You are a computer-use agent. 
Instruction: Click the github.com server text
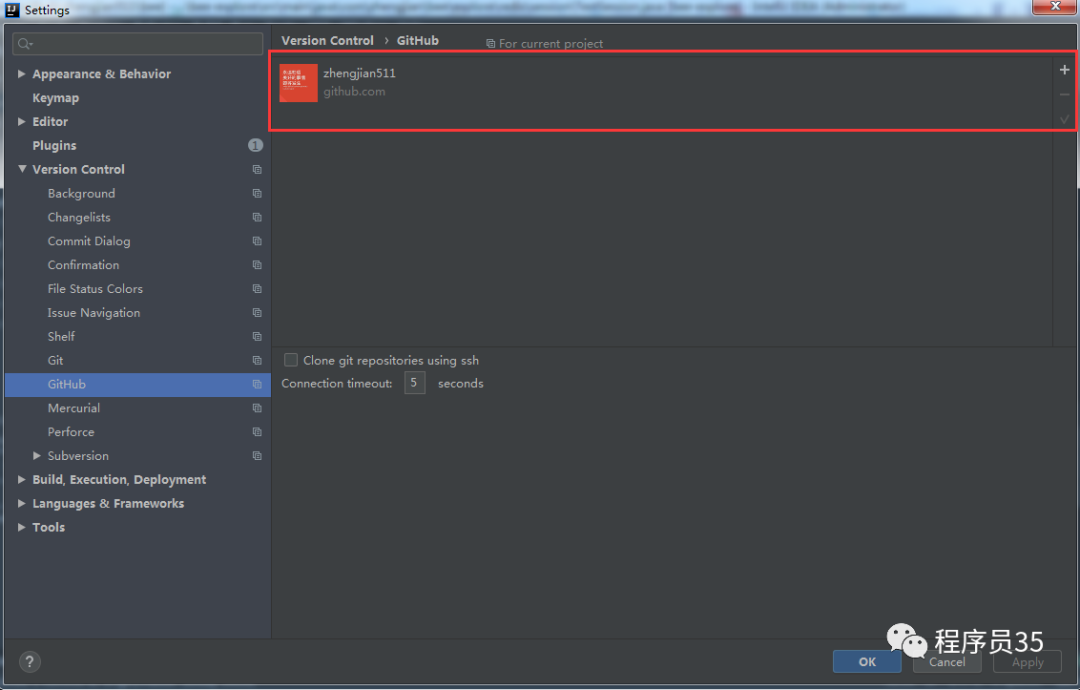pos(354,91)
